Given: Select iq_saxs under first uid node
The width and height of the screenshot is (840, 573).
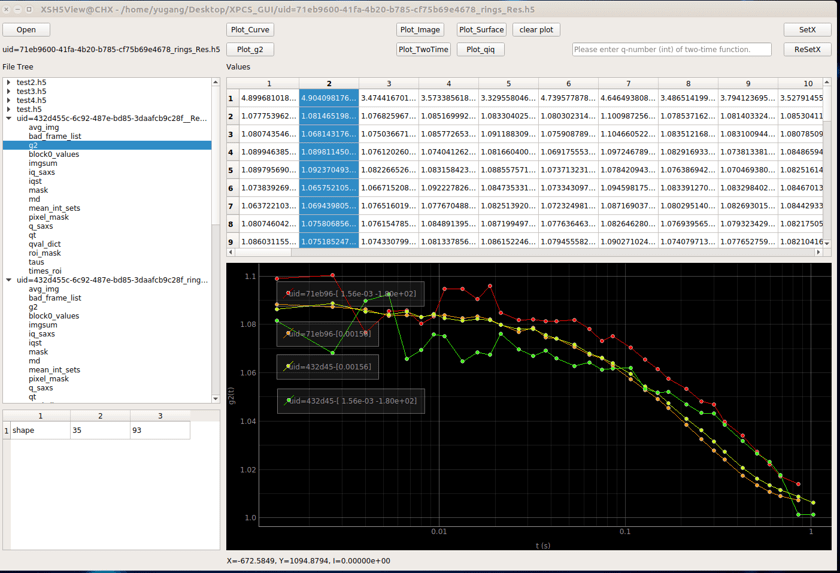Looking at the screenshot, I should coord(42,172).
